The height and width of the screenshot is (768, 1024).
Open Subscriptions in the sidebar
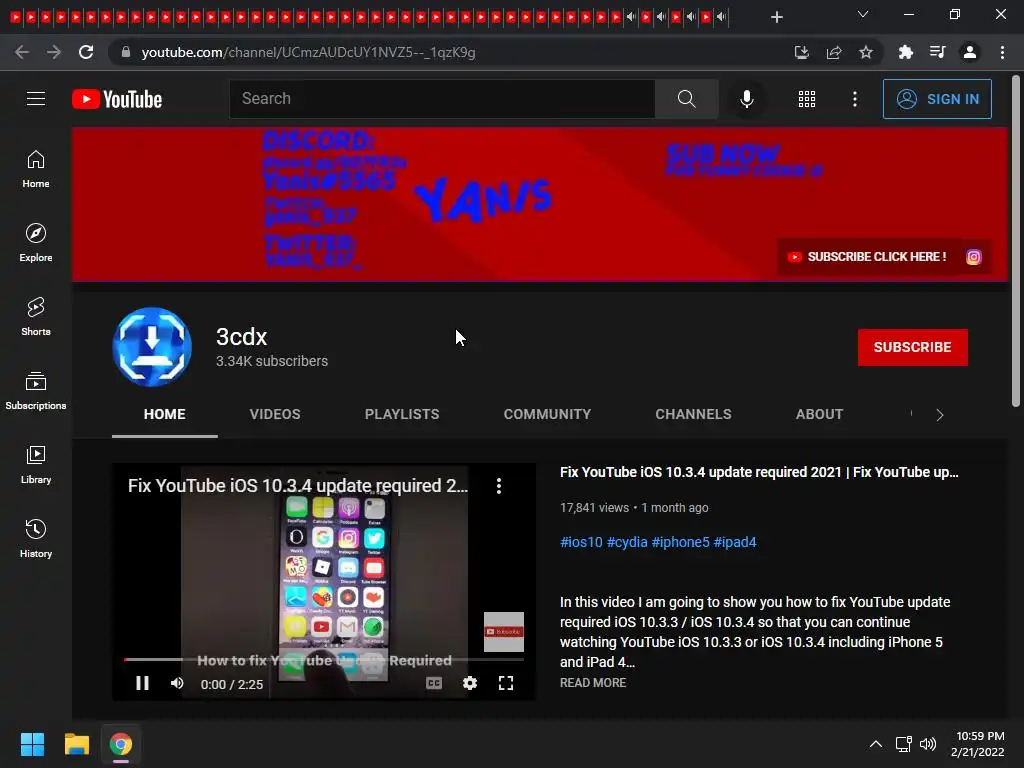click(x=36, y=390)
